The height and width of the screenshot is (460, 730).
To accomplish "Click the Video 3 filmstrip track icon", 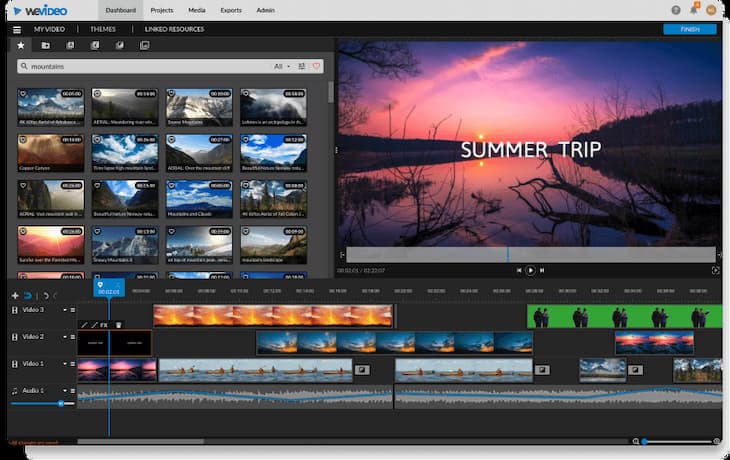I will (14, 310).
